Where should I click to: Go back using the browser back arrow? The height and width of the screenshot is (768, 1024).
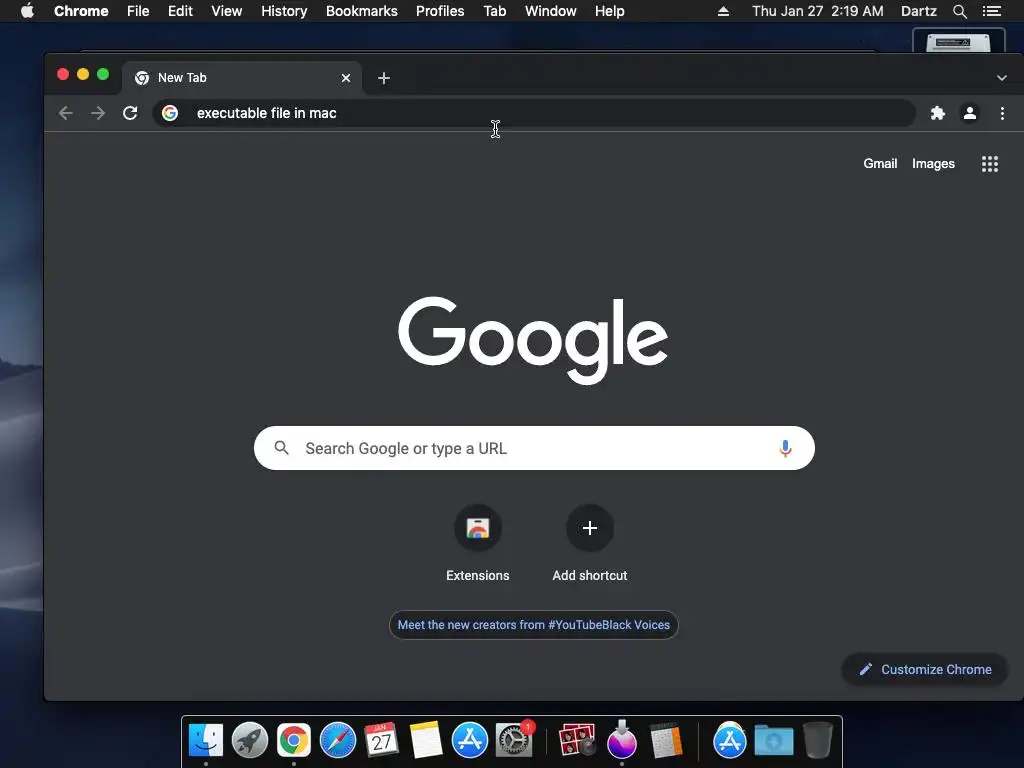(x=65, y=113)
